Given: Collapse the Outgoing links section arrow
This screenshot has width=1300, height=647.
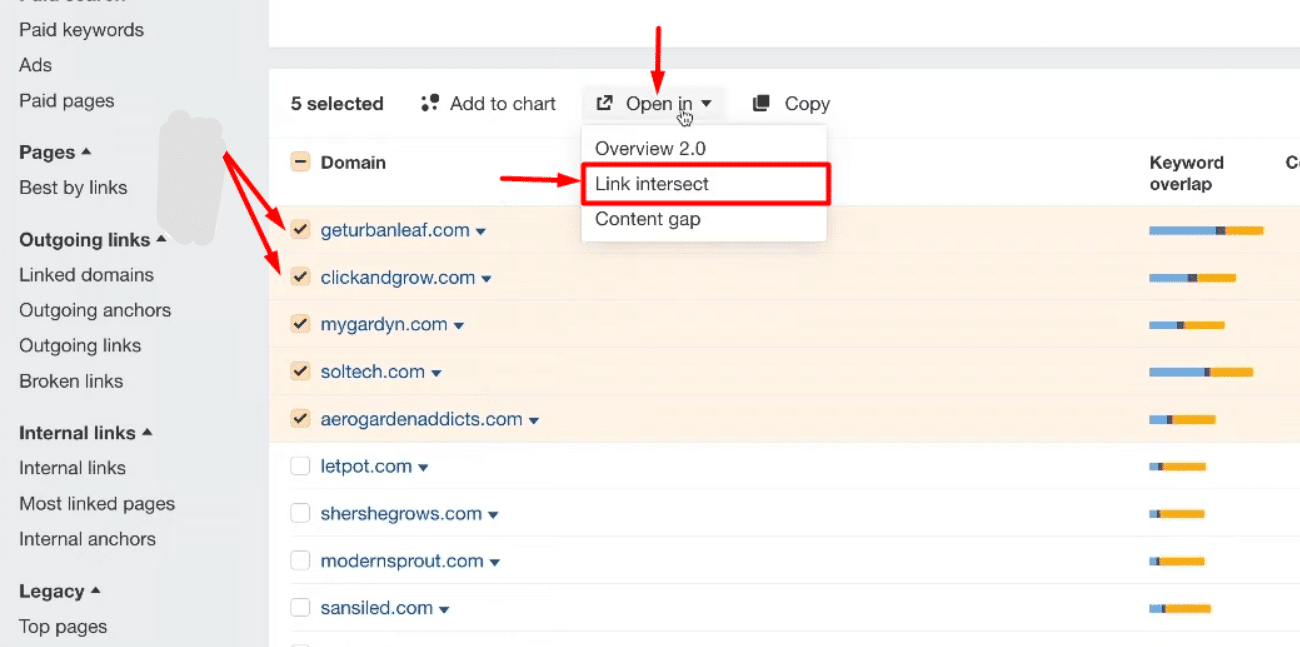Looking at the screenshot, I should (161, 240).
